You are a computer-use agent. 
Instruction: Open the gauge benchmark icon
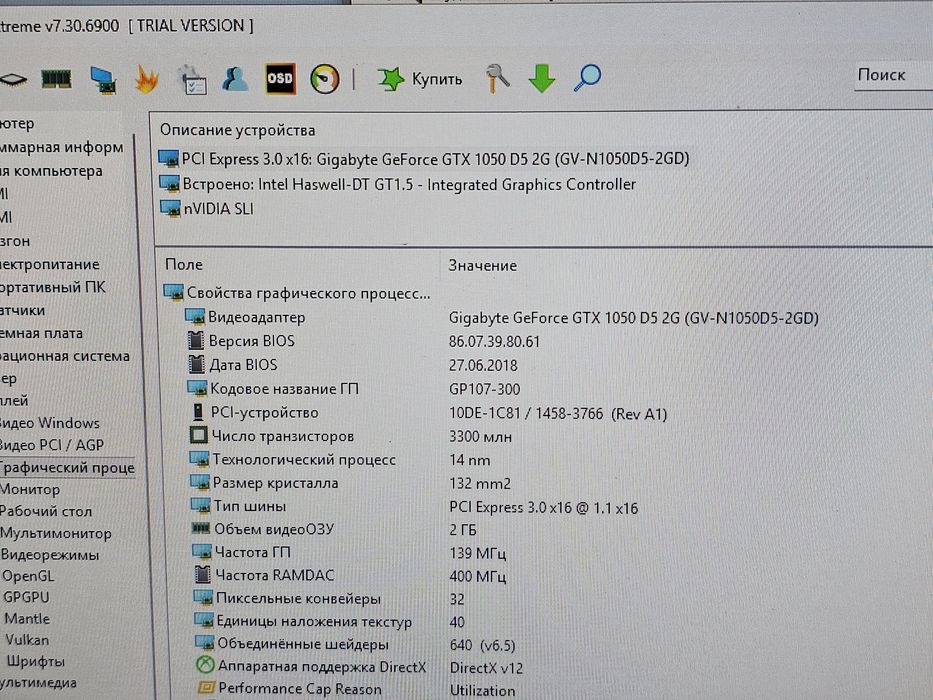point(324,79)
